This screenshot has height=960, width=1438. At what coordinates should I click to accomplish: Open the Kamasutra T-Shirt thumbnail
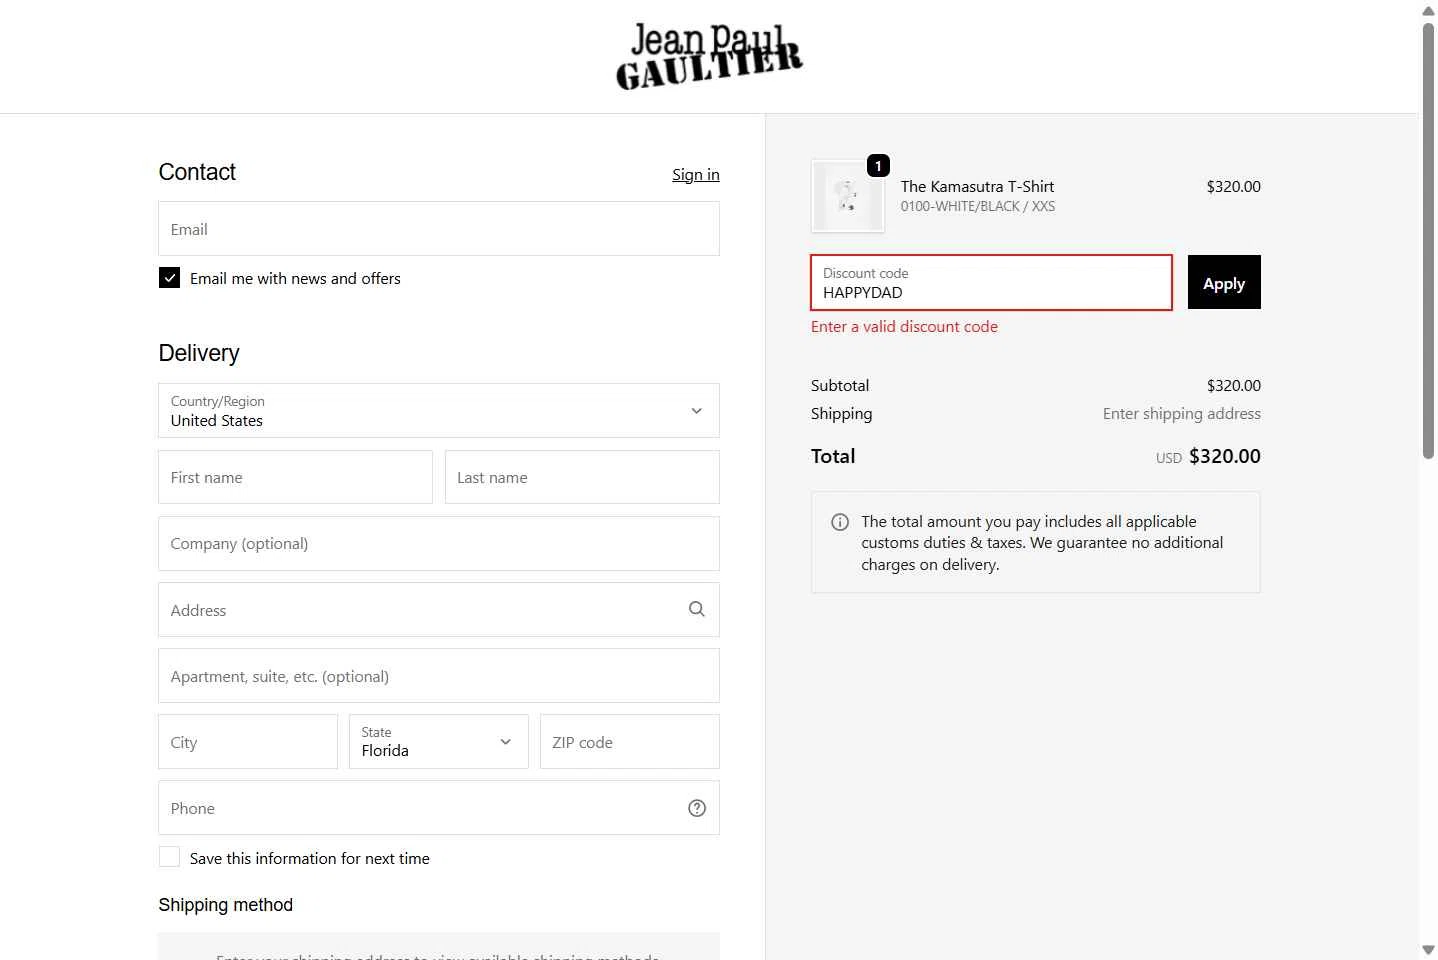click(x=847, y=196)
